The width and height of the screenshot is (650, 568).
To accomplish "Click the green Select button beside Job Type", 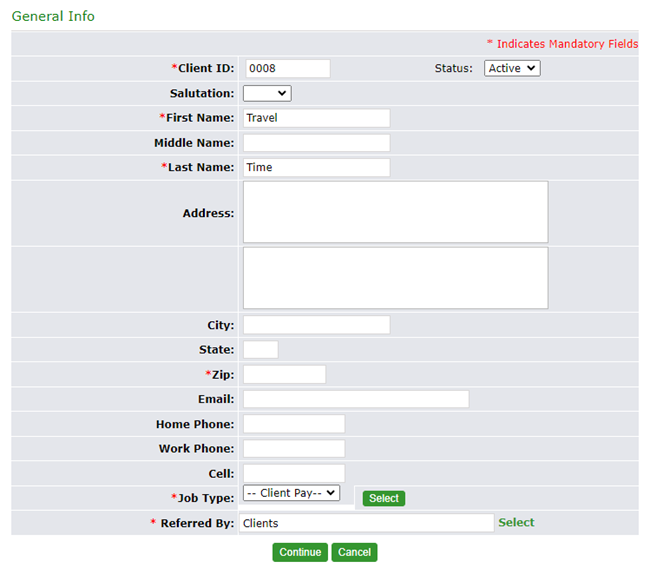I will (383, 498).
